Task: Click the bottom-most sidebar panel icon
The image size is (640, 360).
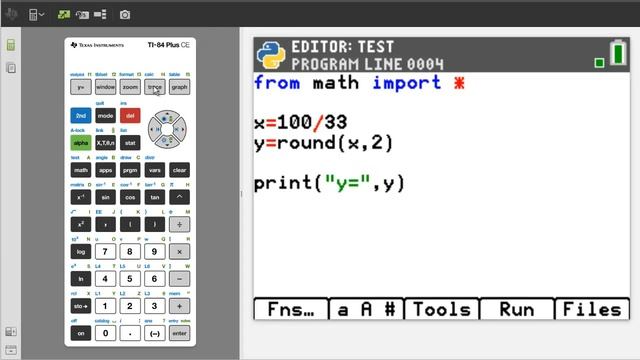Action: 11,349
